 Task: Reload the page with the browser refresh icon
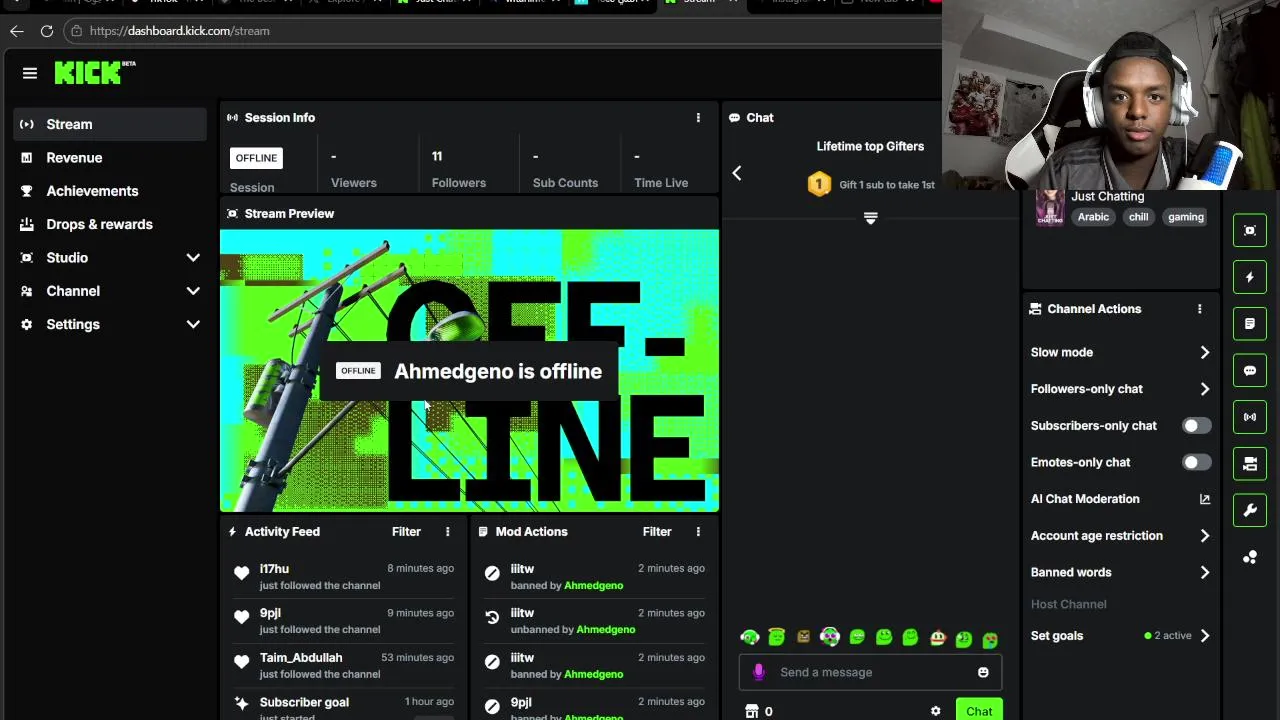(47, 31)
